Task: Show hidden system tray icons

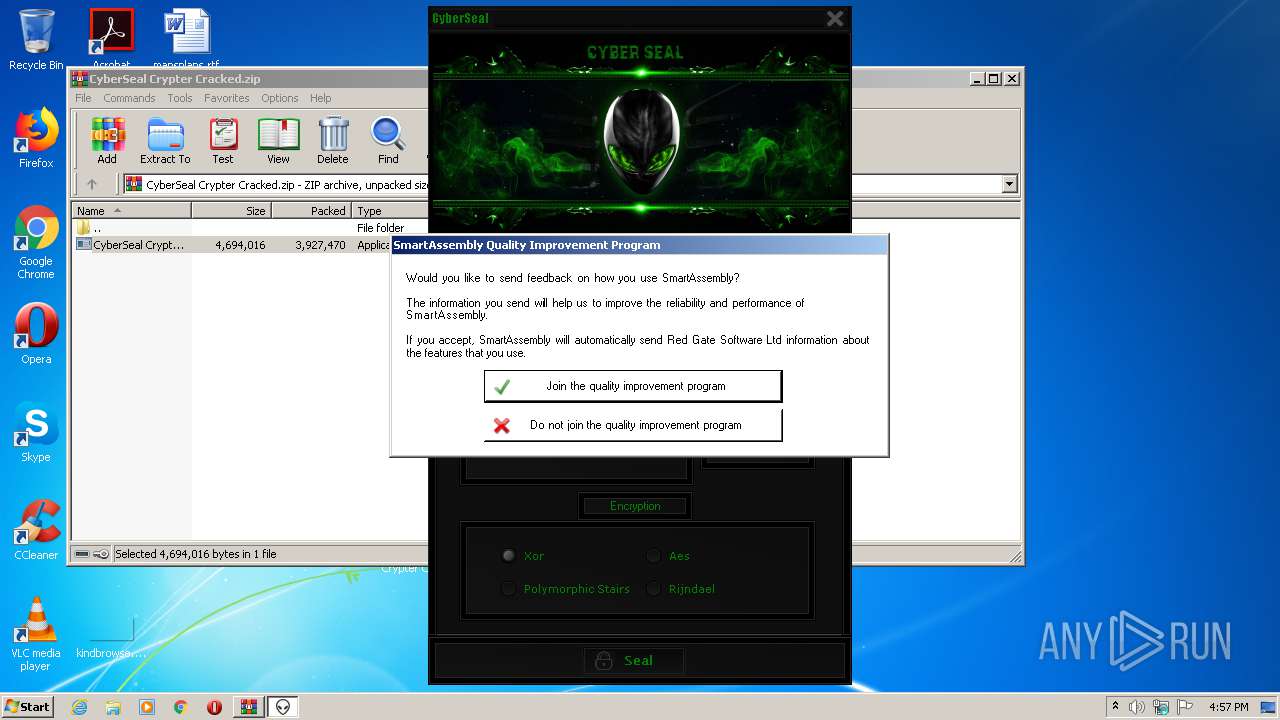Action: coord(1115,707)
